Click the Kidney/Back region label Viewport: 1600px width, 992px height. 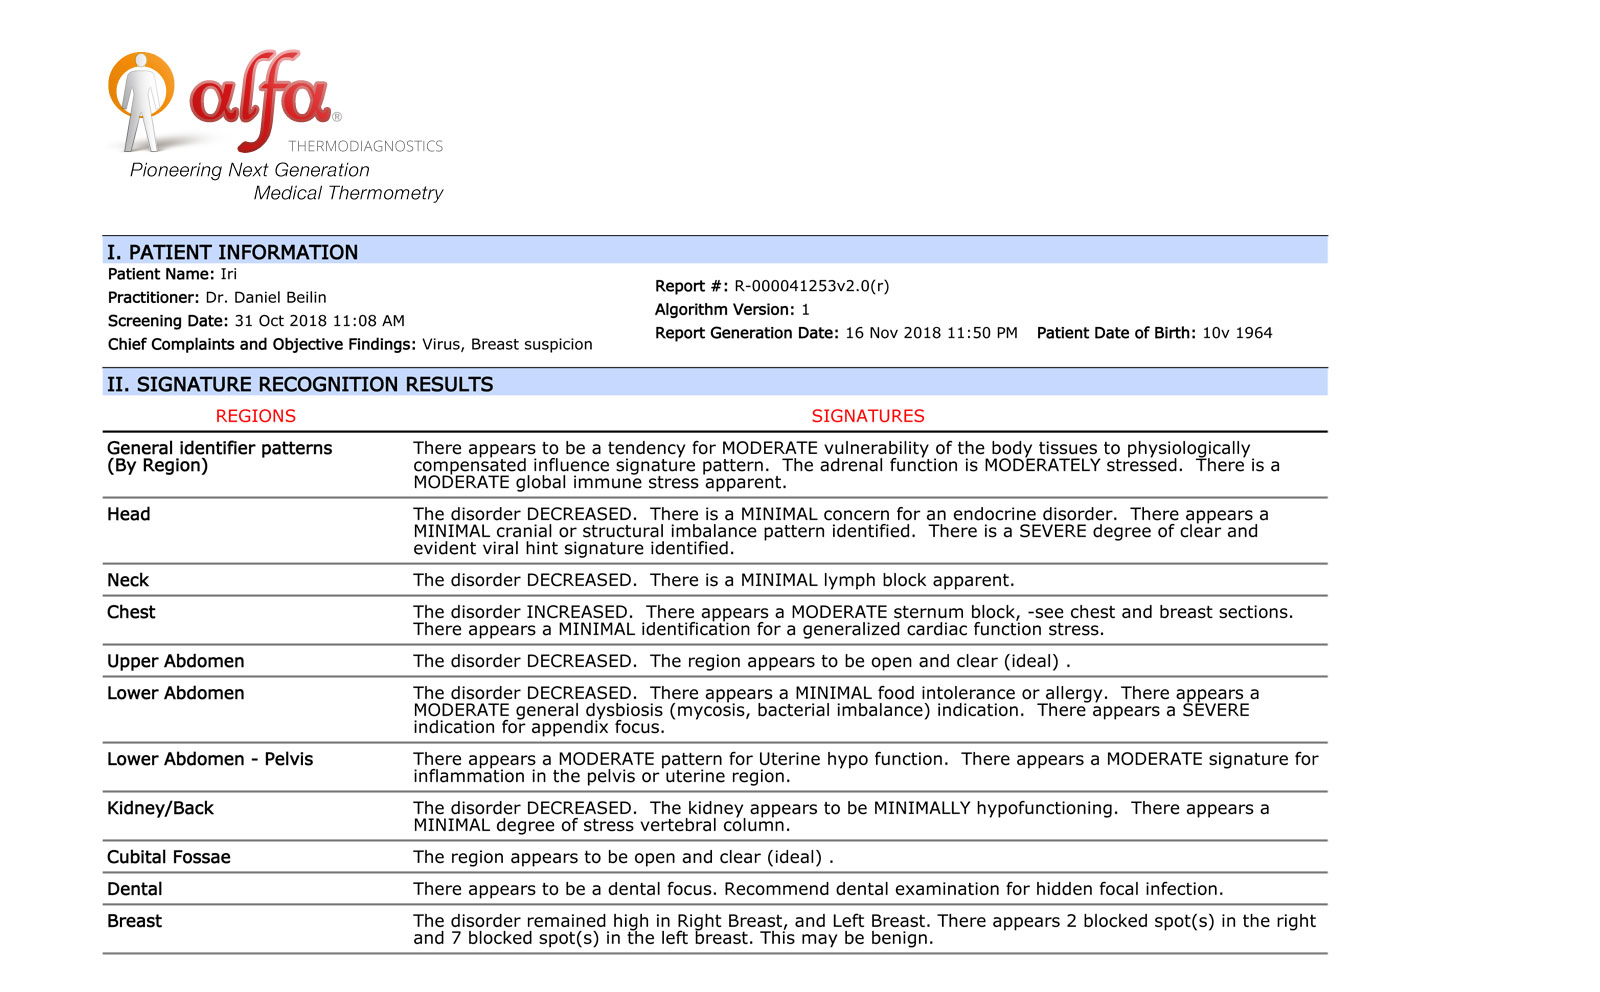pos(160,808)
